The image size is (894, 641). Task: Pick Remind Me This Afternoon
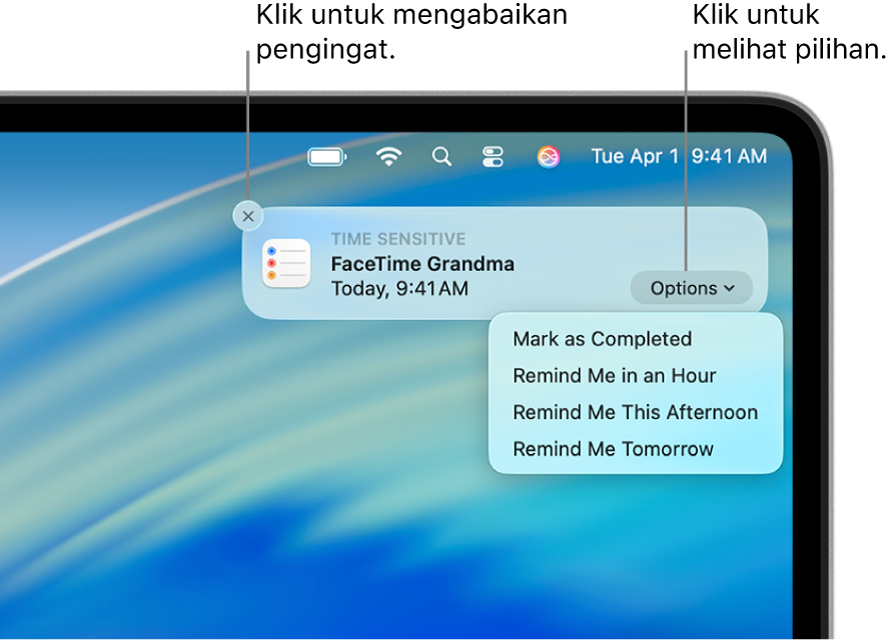[x=635, y=412]
